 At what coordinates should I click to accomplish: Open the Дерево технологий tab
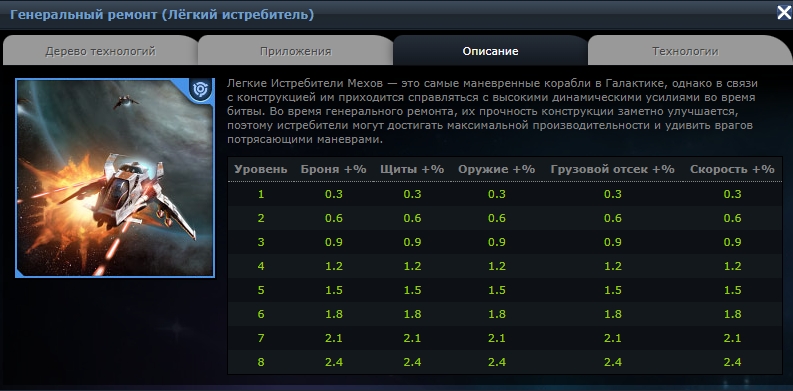click(101, 52)
